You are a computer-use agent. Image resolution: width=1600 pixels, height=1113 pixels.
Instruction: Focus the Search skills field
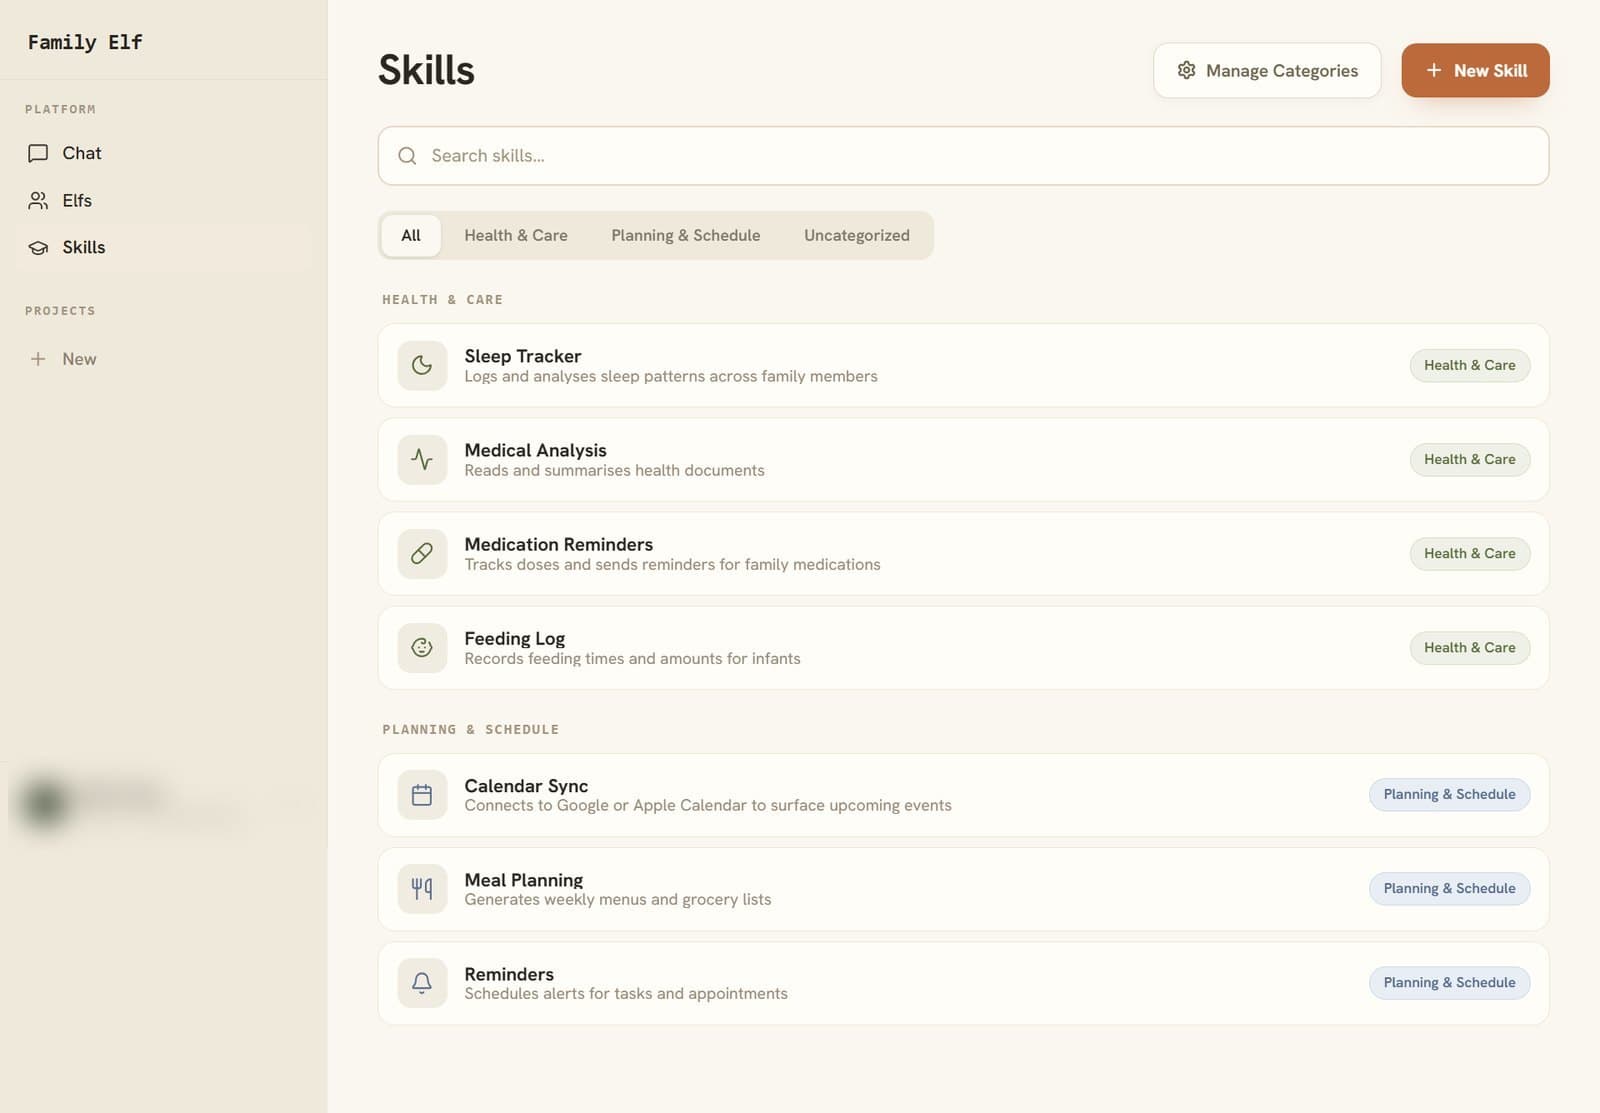coord(963,156)
